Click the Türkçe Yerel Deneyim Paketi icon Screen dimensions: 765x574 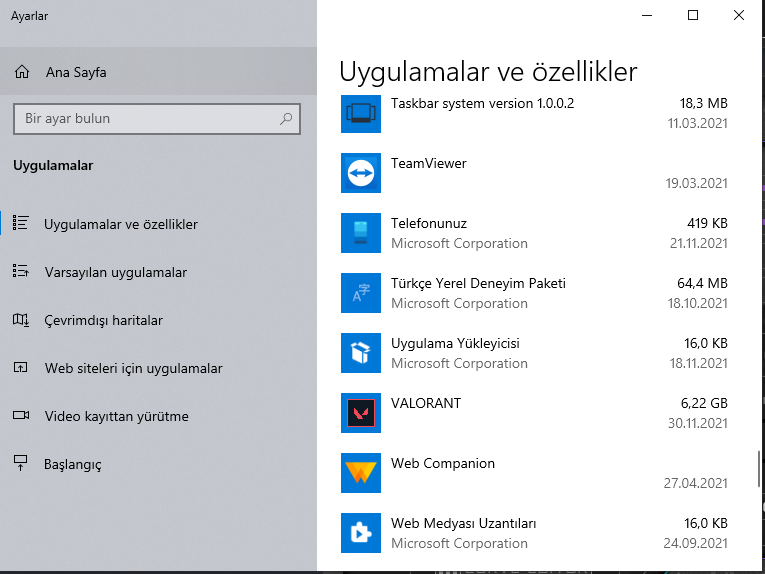(x=361, y=293)
